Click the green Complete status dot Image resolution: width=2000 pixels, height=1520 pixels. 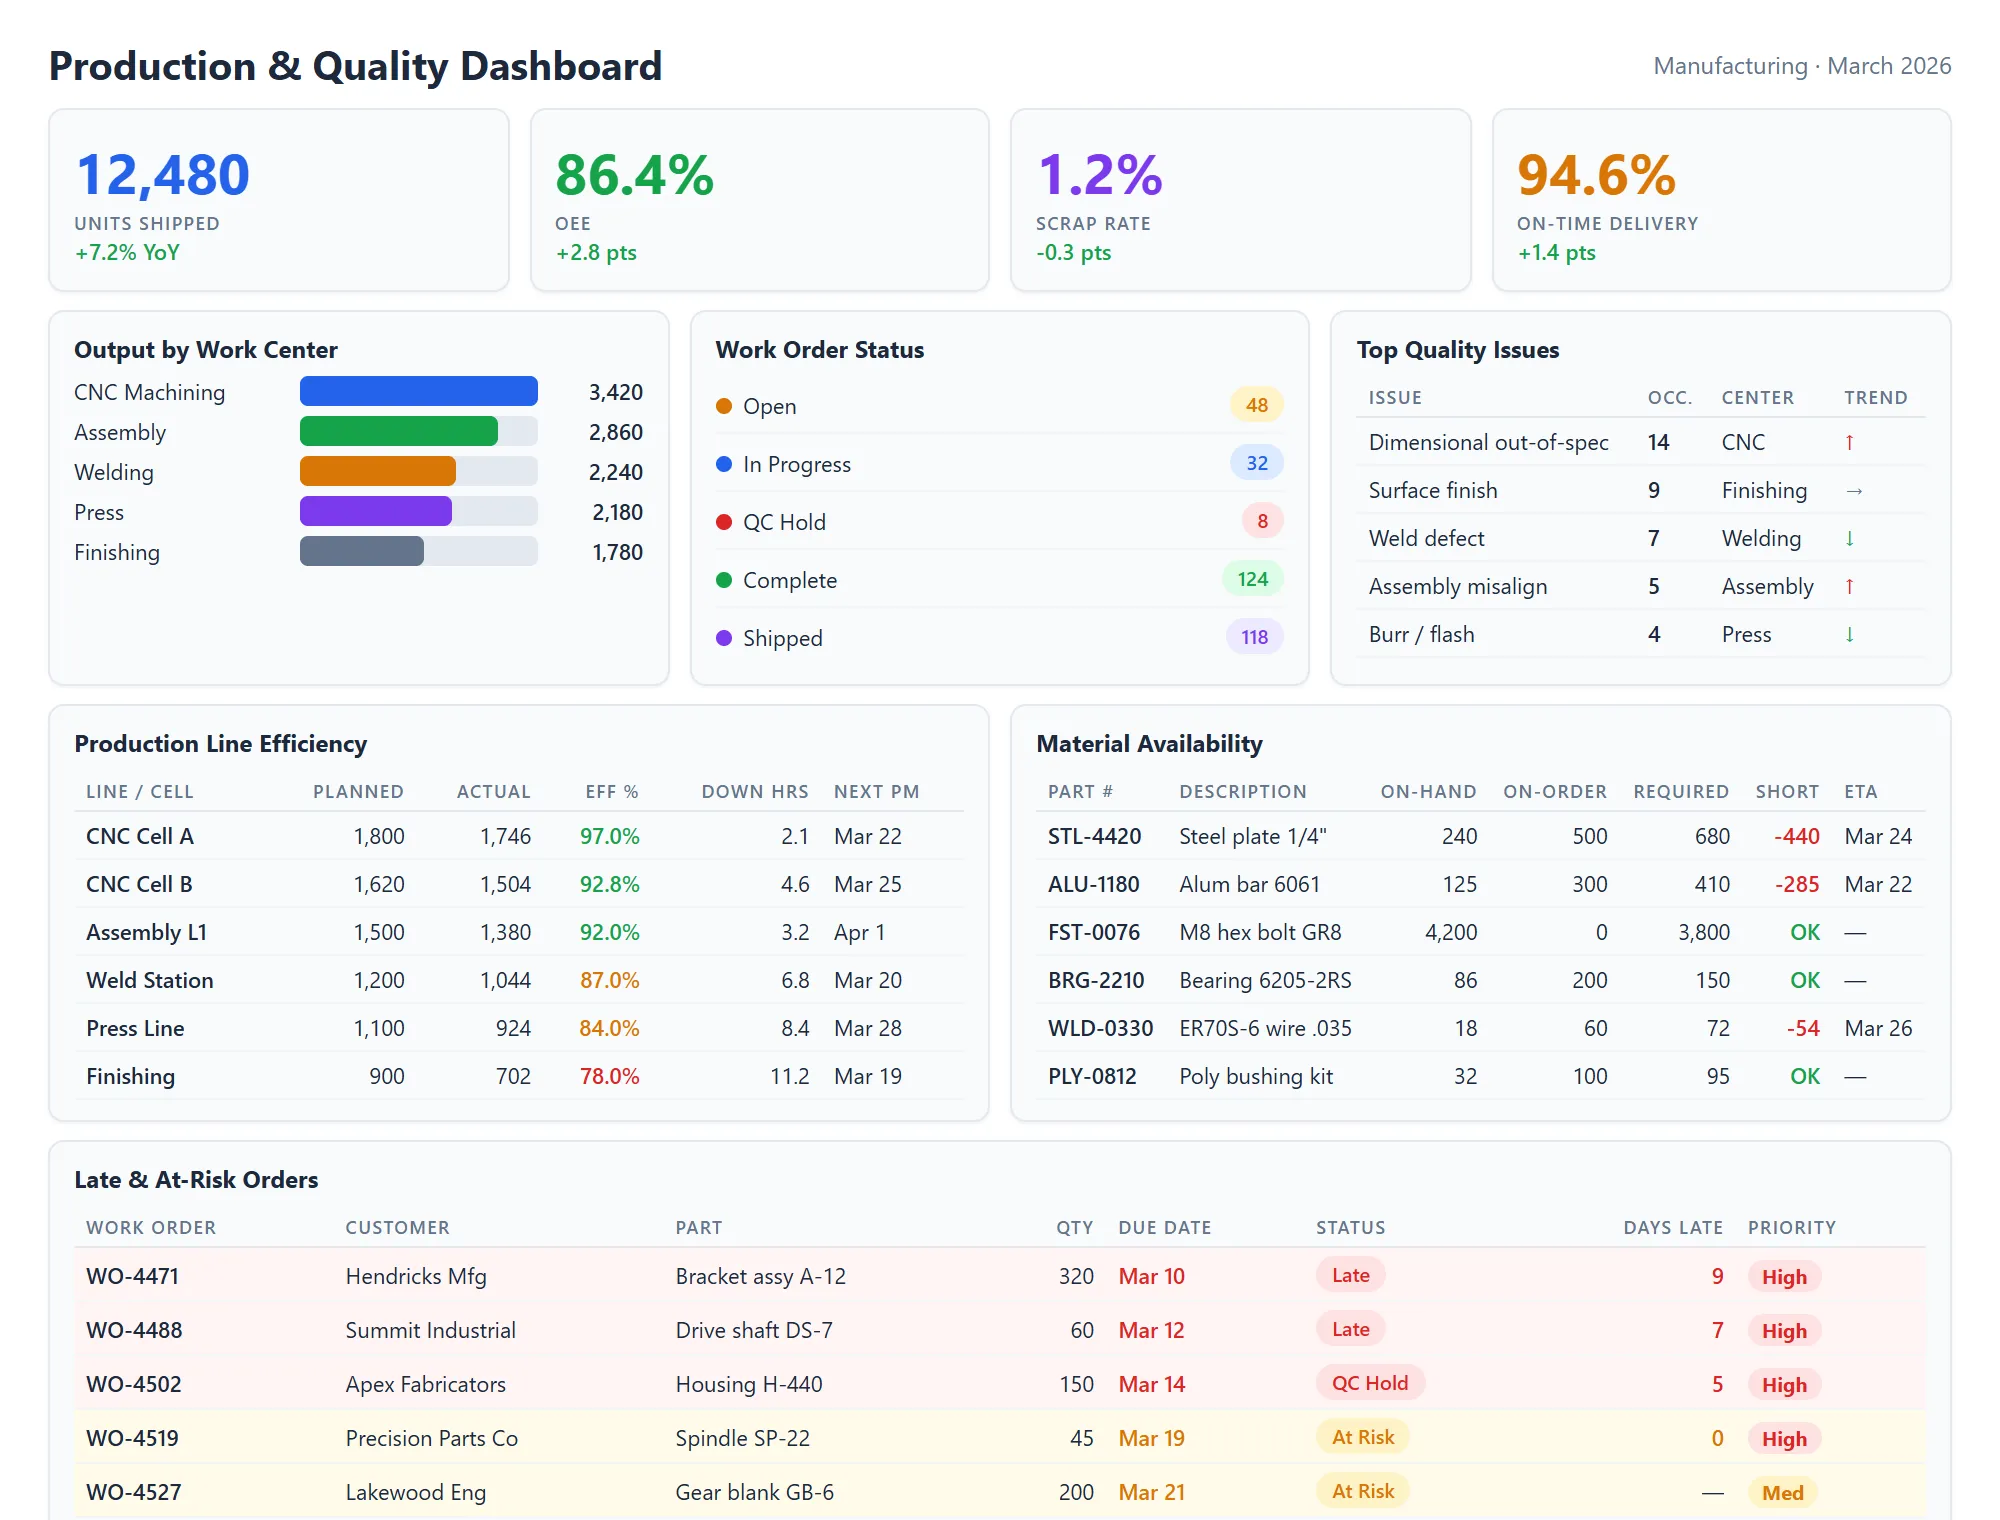(x=724, y=580)
